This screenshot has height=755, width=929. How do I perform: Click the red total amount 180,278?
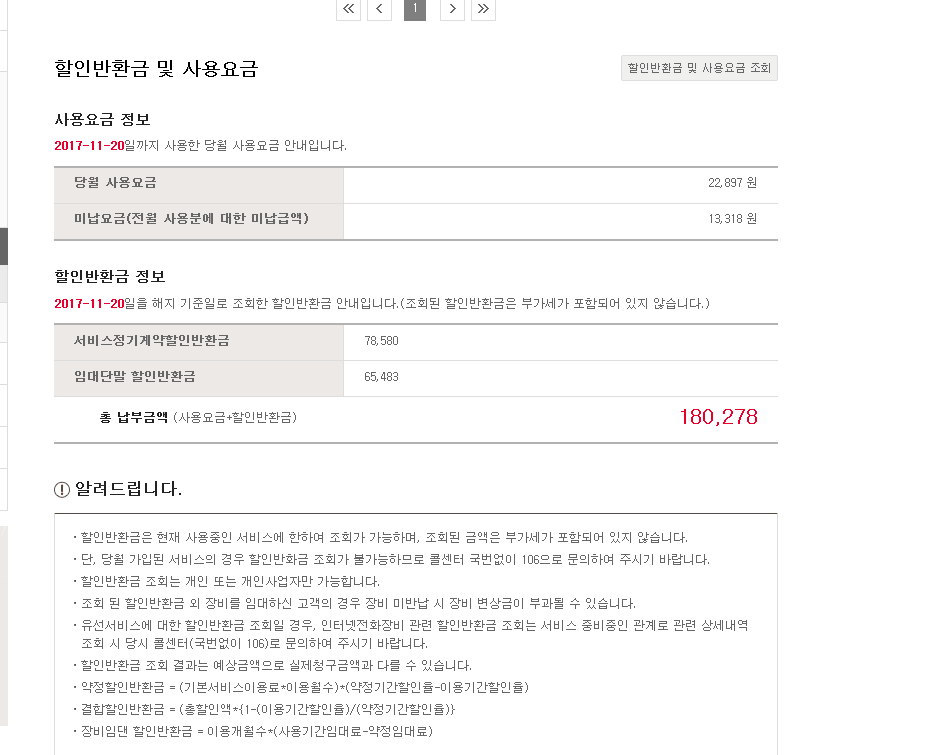(x=718, y=417)
